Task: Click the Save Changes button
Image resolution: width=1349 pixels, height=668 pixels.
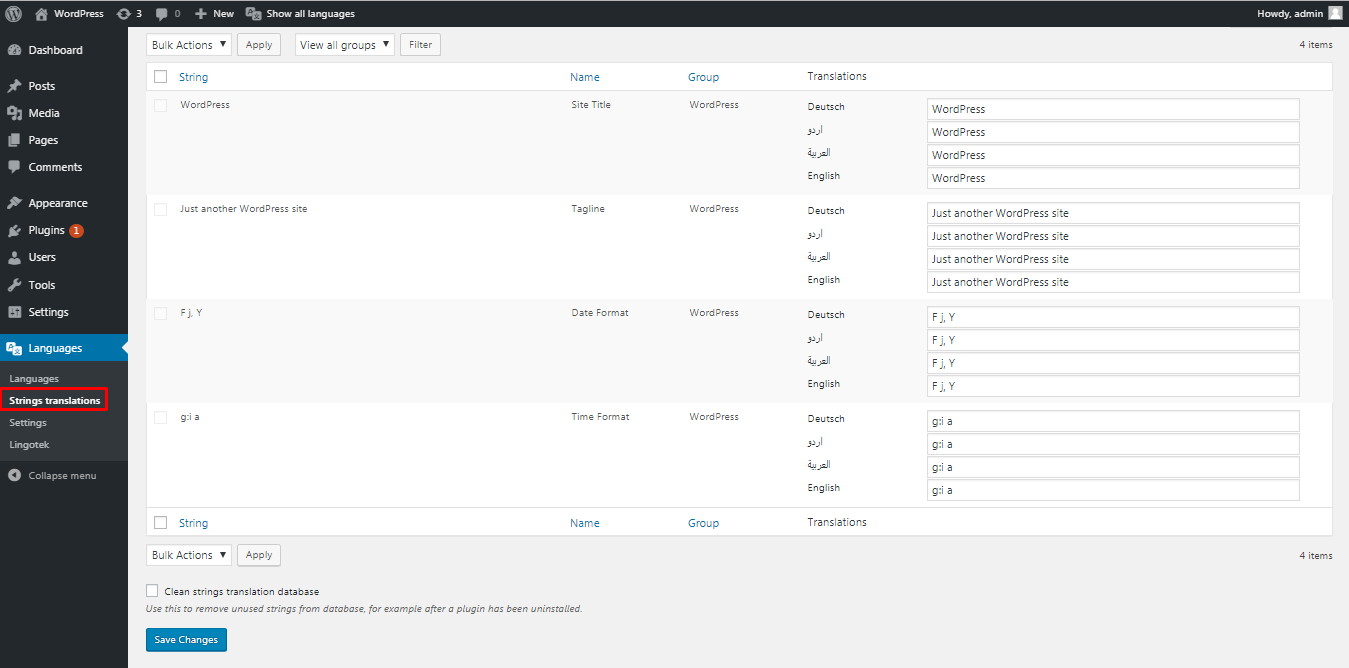Action: 186,640
